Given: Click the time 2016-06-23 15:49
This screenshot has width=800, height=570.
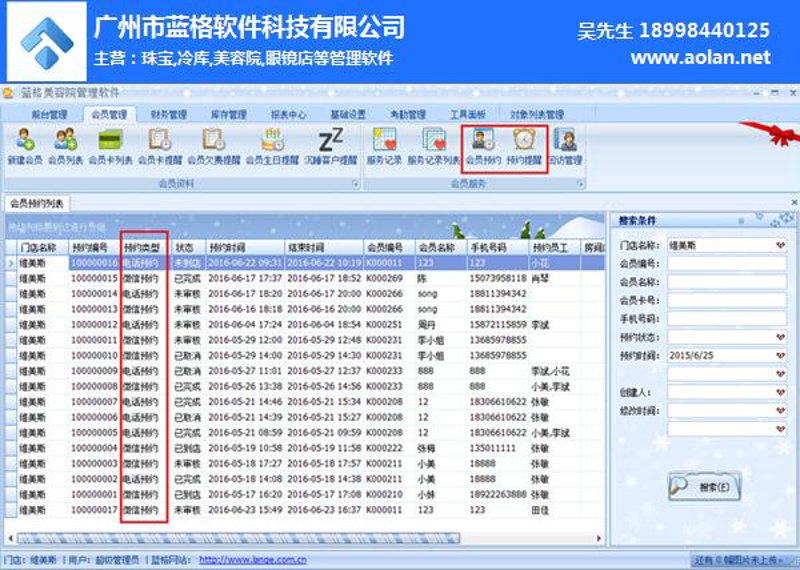Looking at the screenshot, I should [245, 510].
